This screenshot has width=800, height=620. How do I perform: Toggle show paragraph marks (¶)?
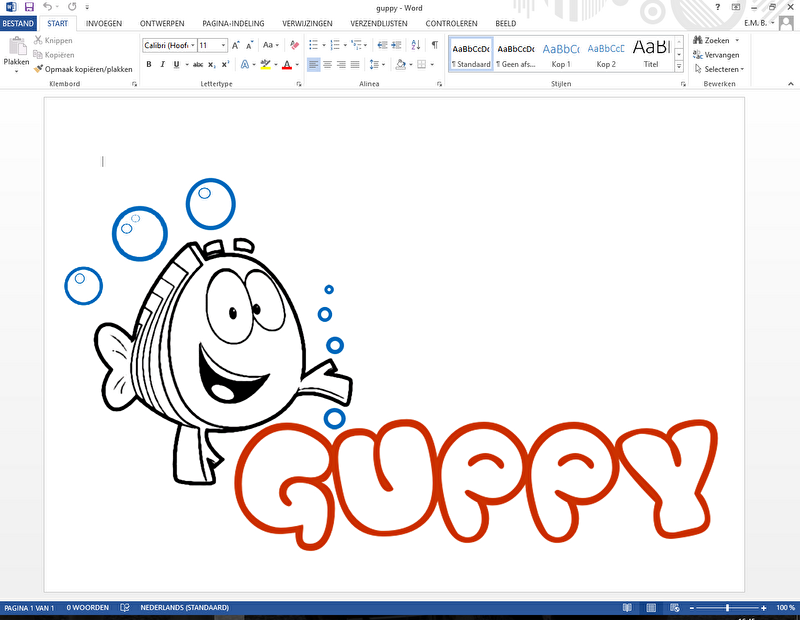pyautogui.click(x=435, y=45)
